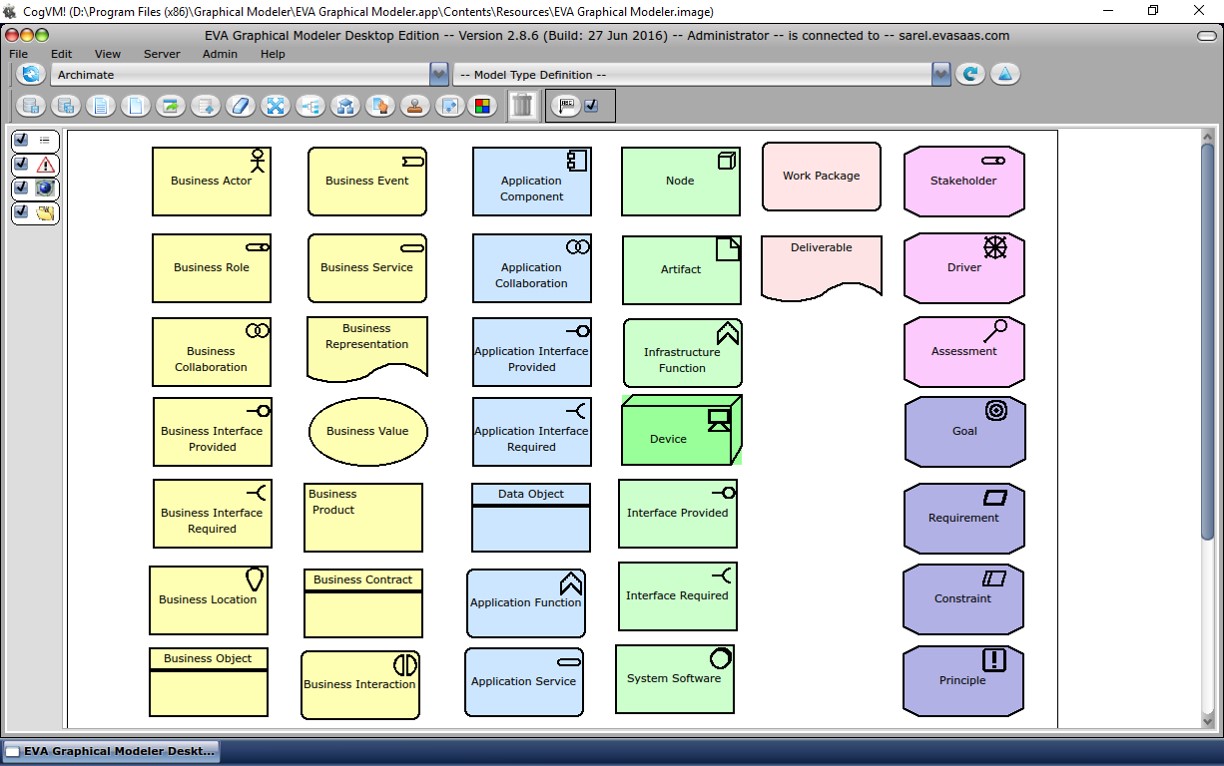Open the File menu
Viewport: 1224px width, 766px height.
point(18,54)
